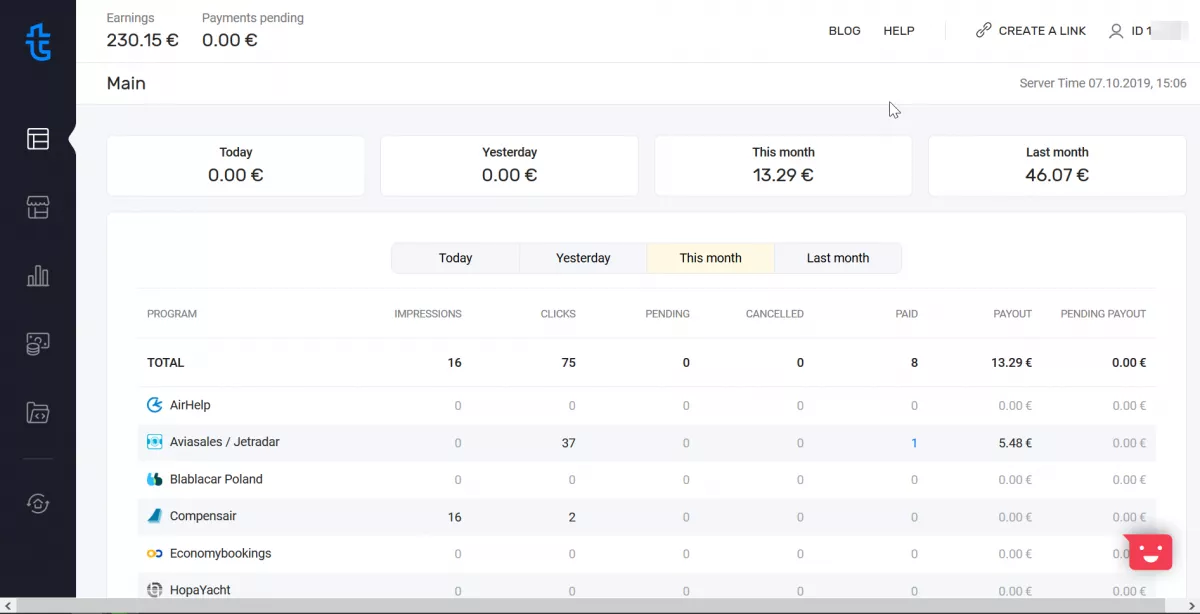Click the paid count 1 for Aviasales
This screenshot has width=1200, height=614.
(x=914, y=443)
